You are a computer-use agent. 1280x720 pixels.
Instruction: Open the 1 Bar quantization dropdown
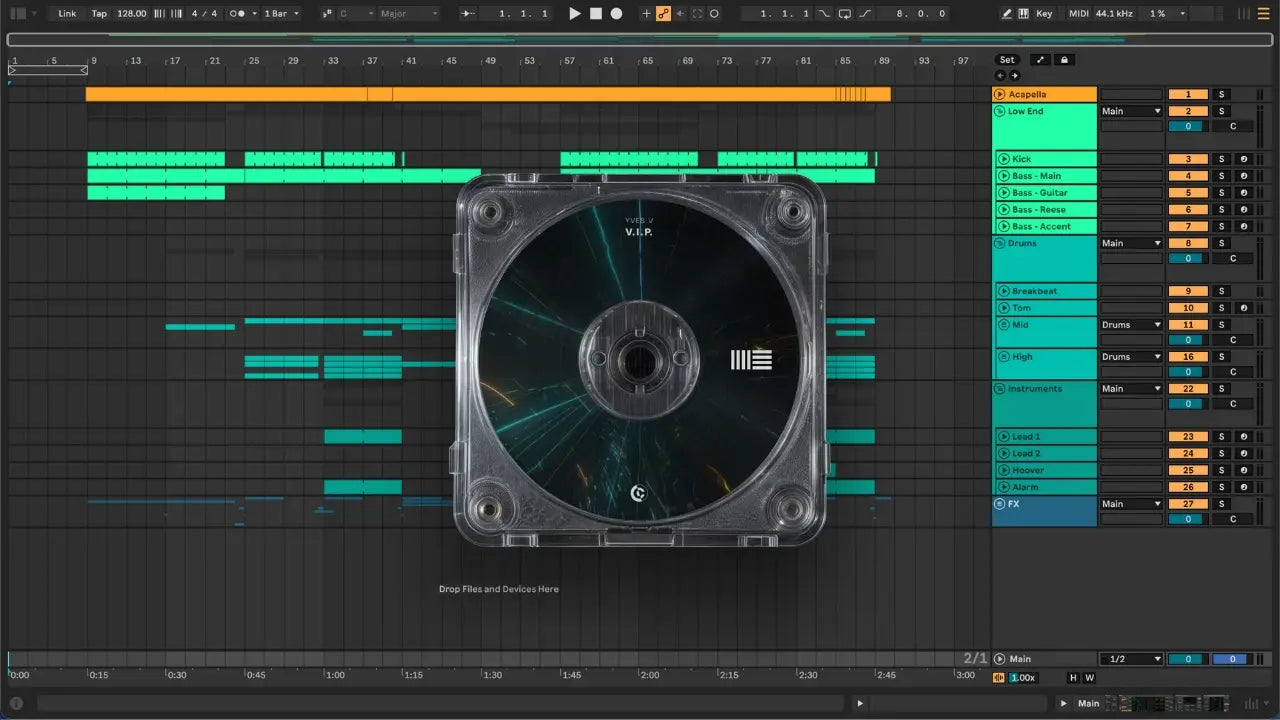pyautogui.click(x=282, y=14)
